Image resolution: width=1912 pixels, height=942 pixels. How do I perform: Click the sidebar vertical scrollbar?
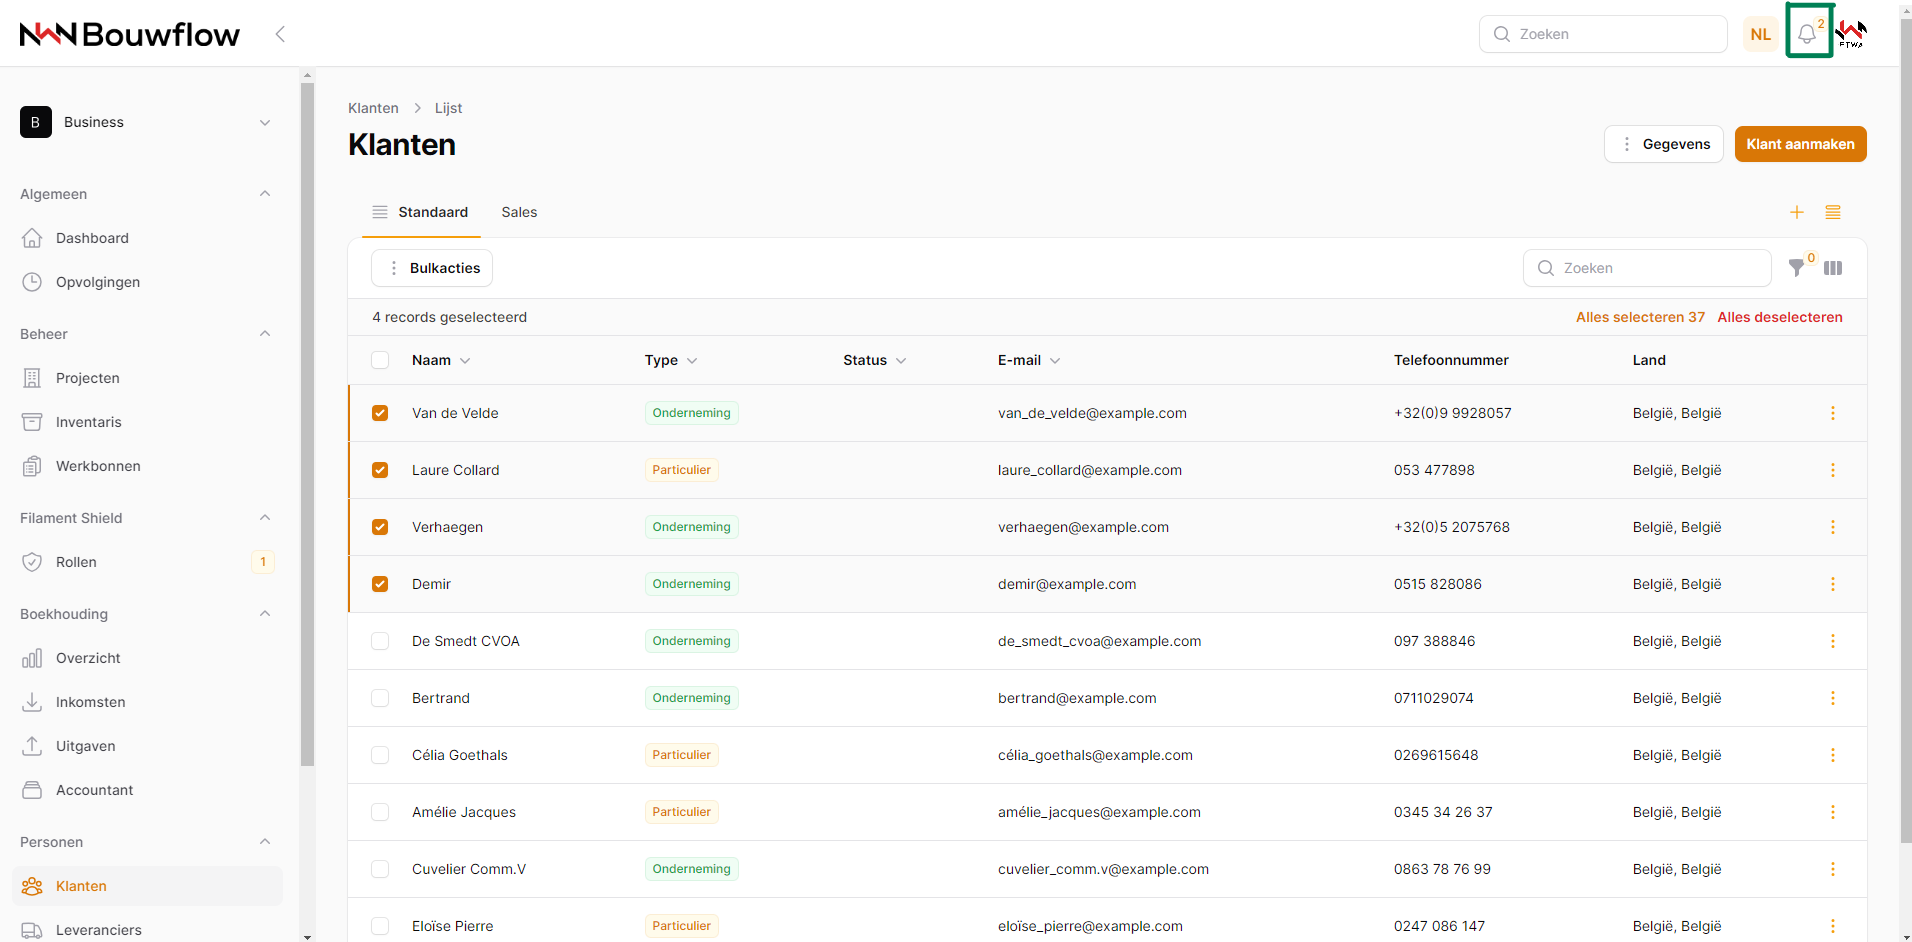point(307,420)
